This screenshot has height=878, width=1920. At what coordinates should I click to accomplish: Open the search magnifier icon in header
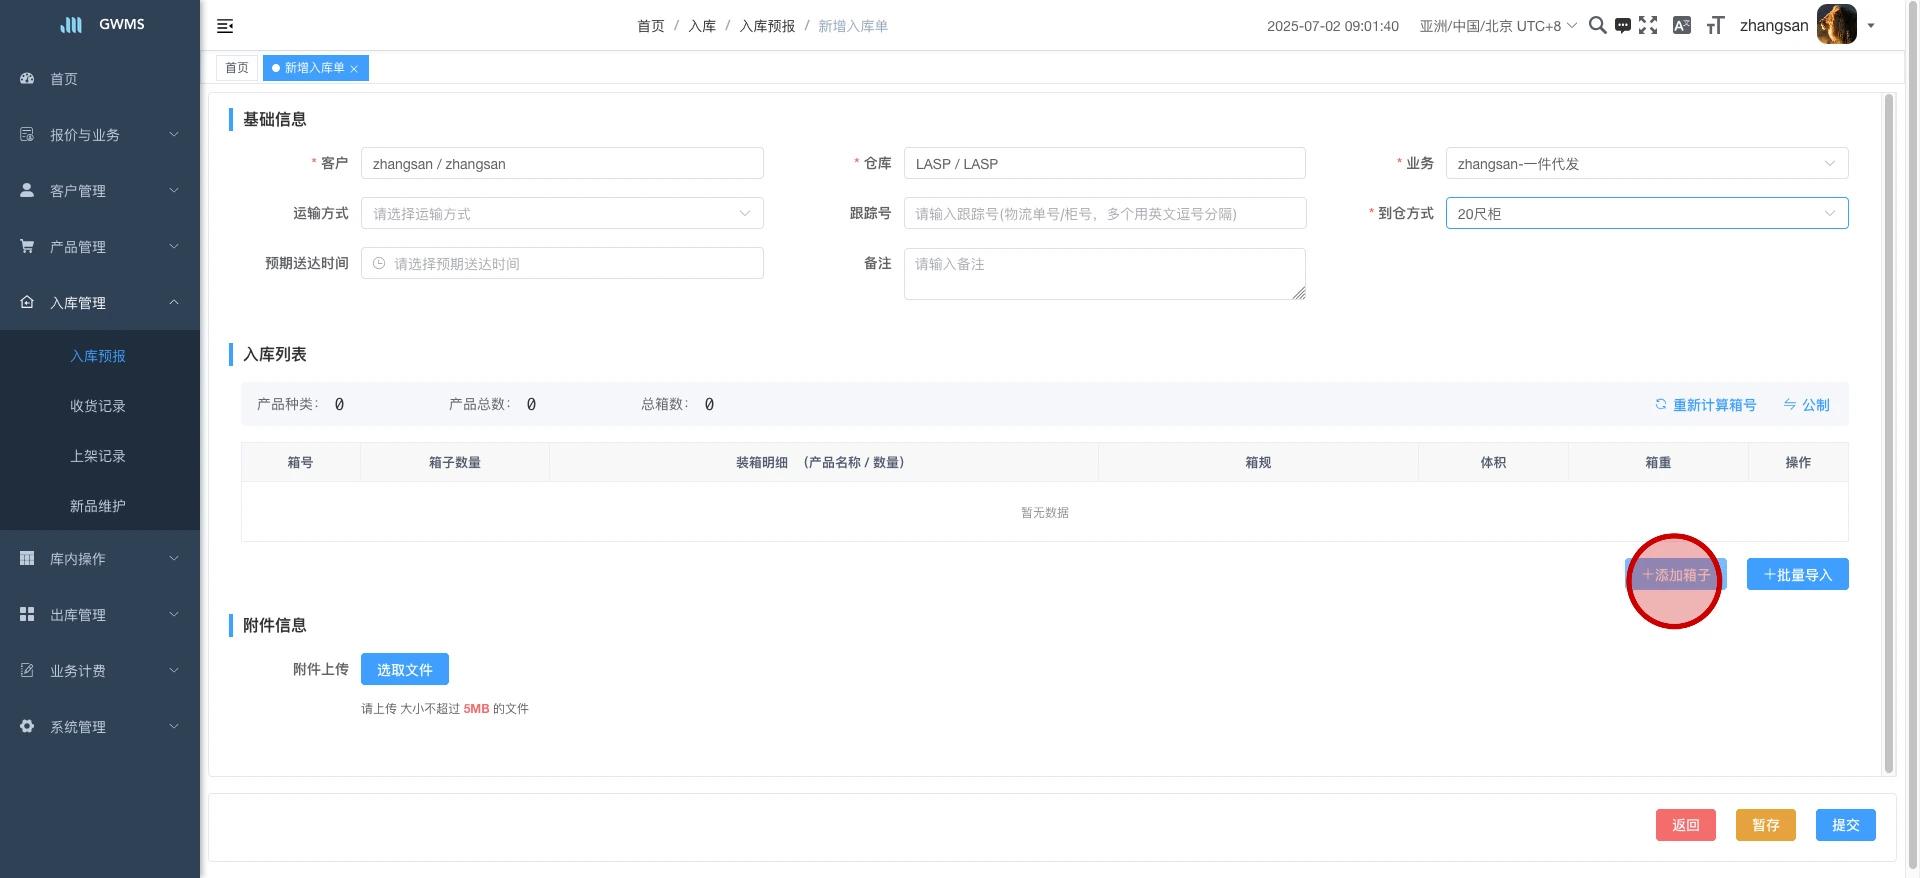(1597, 26)
